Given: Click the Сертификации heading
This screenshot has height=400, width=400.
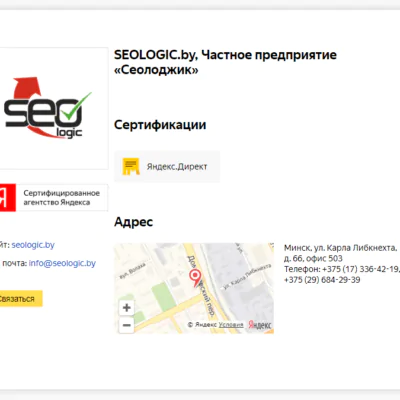Looking at the screenshot, I should 160,125.
